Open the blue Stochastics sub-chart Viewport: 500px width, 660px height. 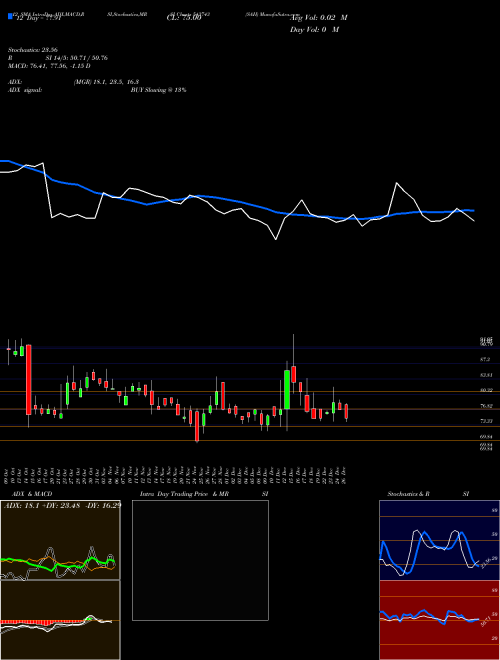(439, 540)
